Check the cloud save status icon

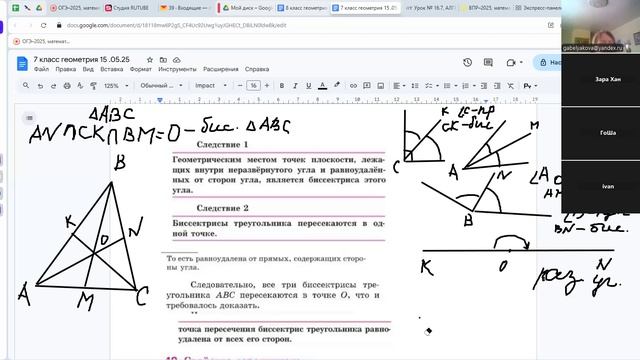176,60
